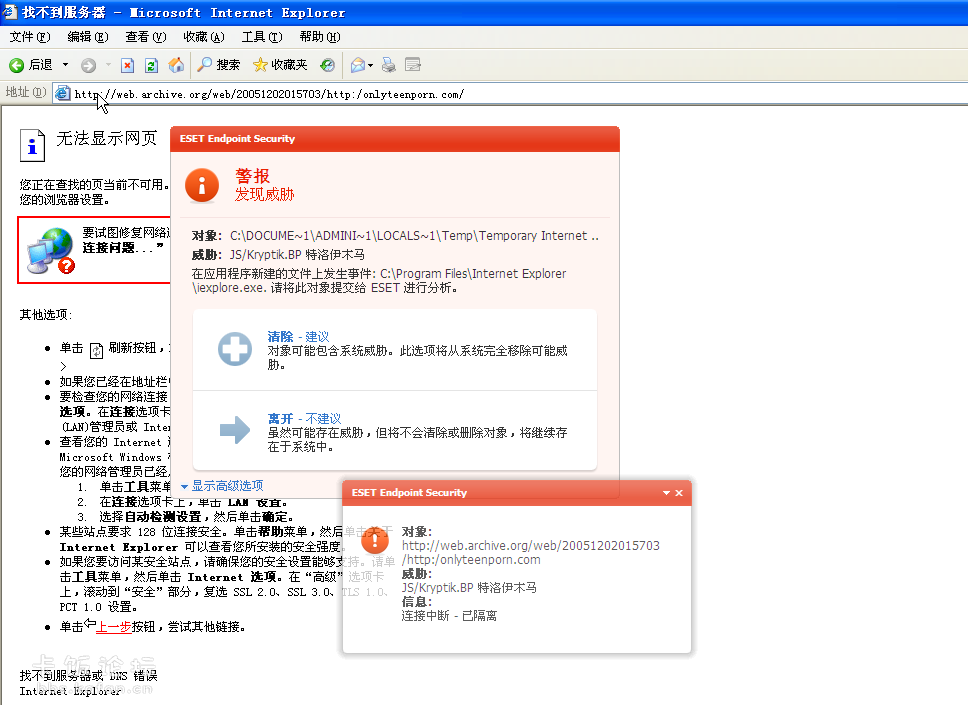Open ESET notification dropdown arrow menu

point(666,493)
